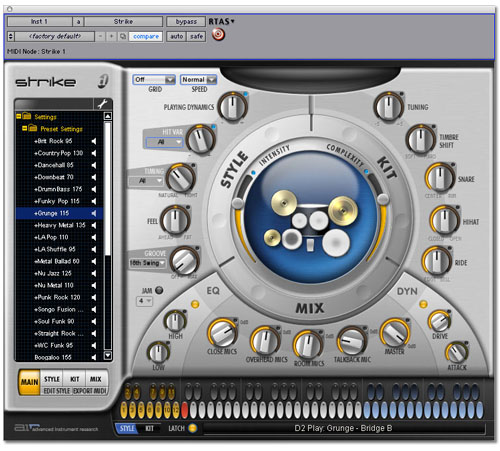Click the EXPORT MIDI button
This screenshot has height=451, width=500.
tap(89, 391)
